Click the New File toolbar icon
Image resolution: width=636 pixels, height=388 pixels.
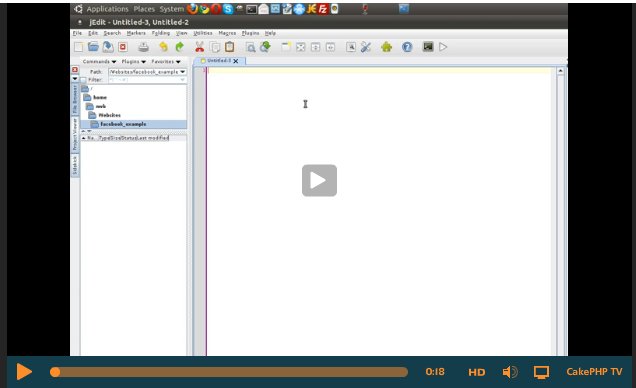click(x=79, y=47)
